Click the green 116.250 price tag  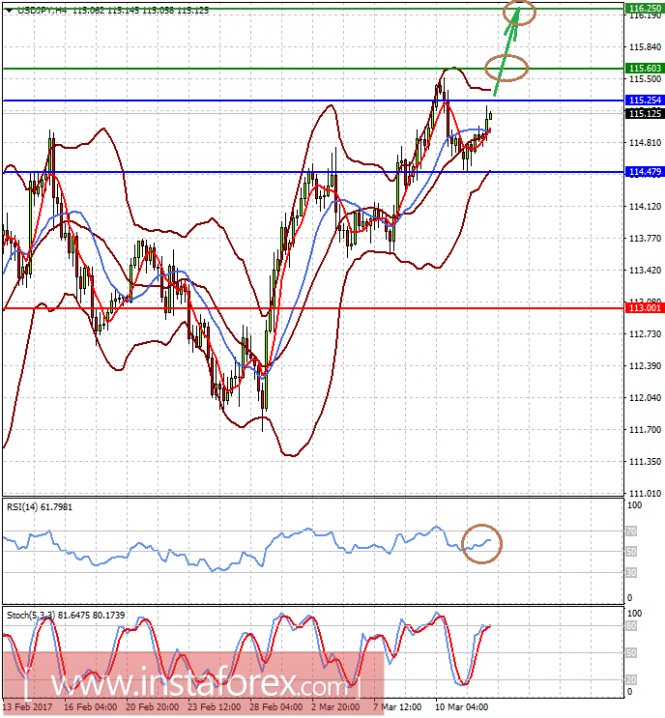click(x=644, y=8)
